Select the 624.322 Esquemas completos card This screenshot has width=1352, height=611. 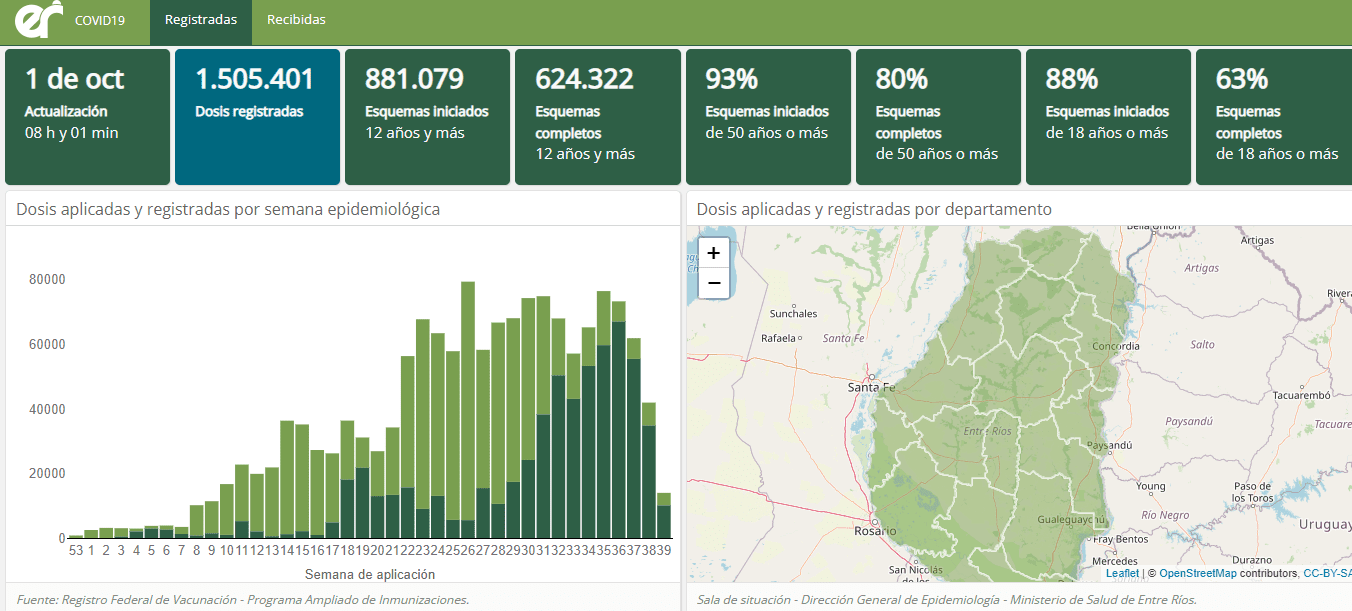(597, 117)
